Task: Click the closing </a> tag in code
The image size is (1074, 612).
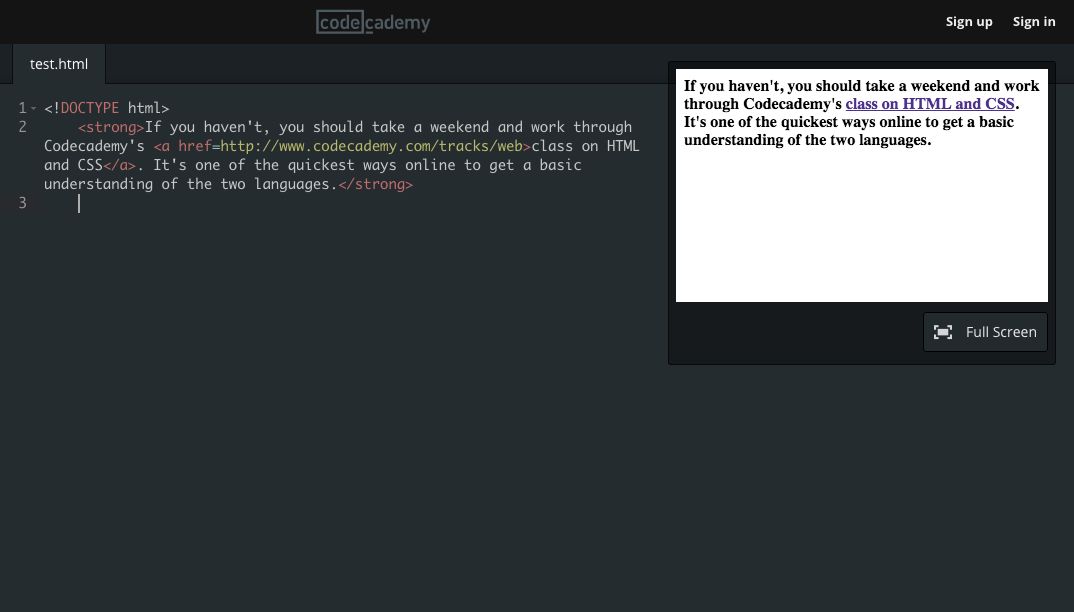Action: tap(119, 165)
